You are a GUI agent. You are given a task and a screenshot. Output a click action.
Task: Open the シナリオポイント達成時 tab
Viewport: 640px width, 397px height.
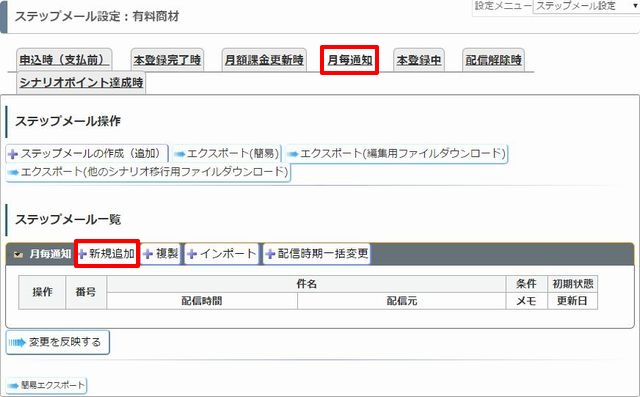(x=81, y=82)
